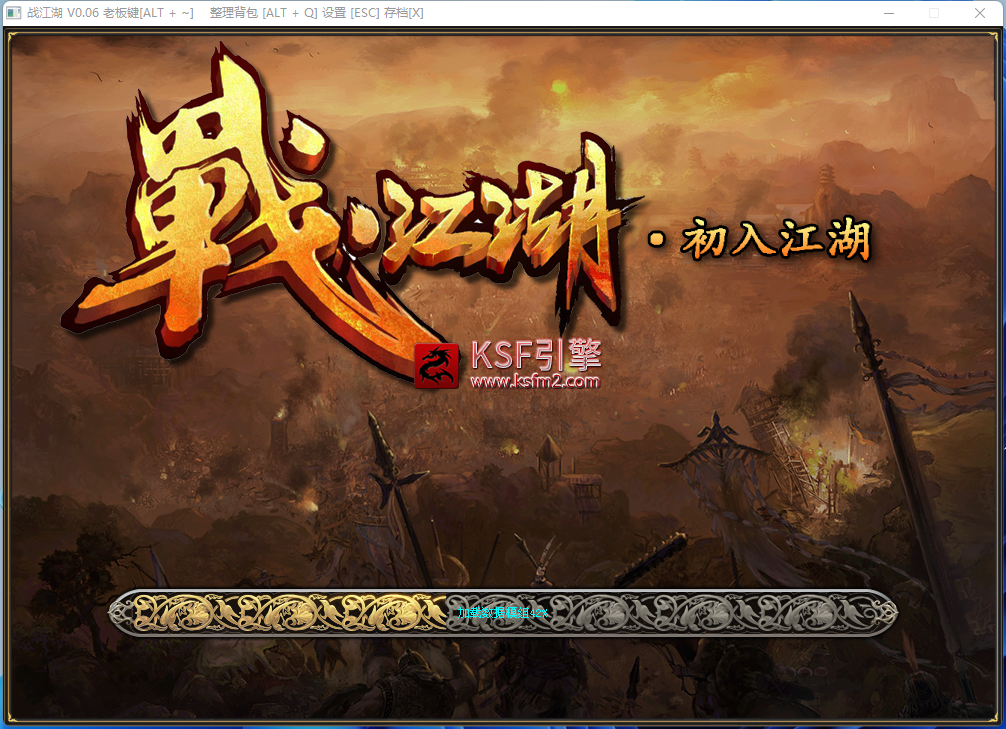
Task: Minimize the 战江湖 game window
Action: (x=889, y=13)
